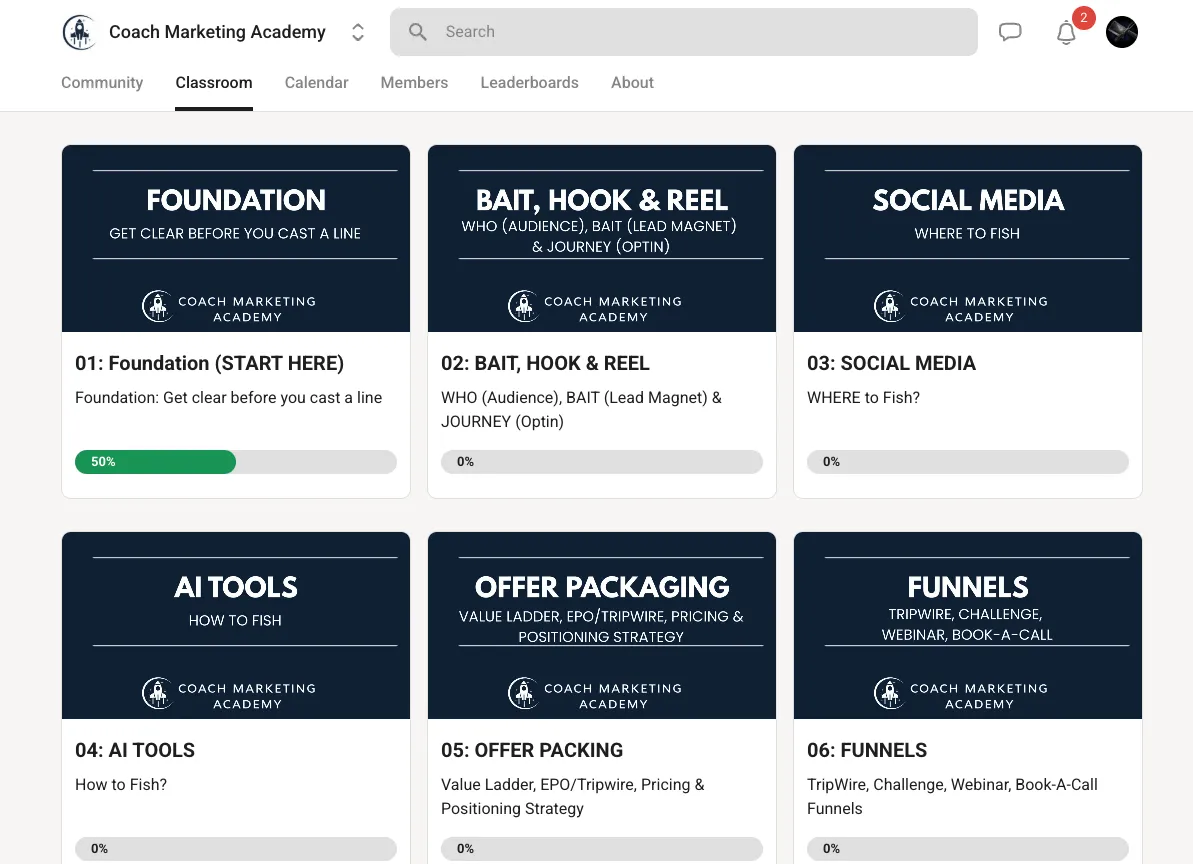Viewport: 1193px width, 864px height.
Task: Open the Leaderboards tab
Action: pyautogui.click(x=530, y=82)
